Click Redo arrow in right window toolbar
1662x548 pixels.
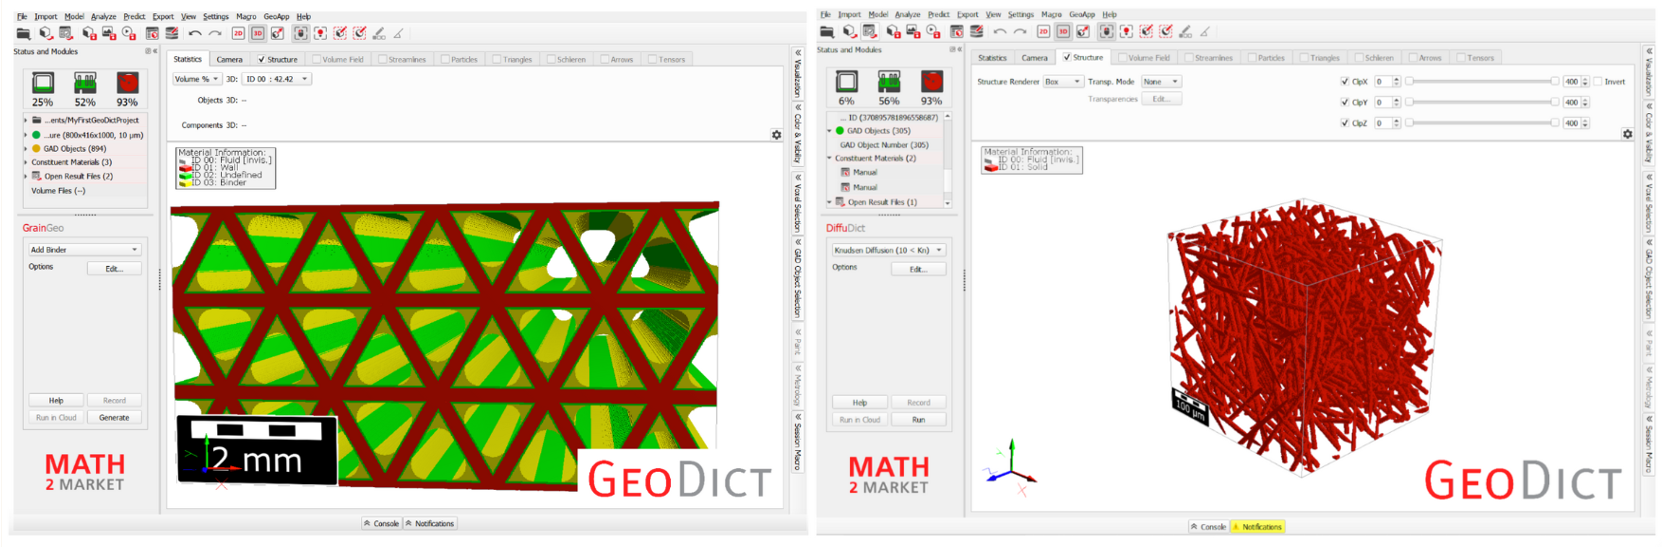[1020, 32]
